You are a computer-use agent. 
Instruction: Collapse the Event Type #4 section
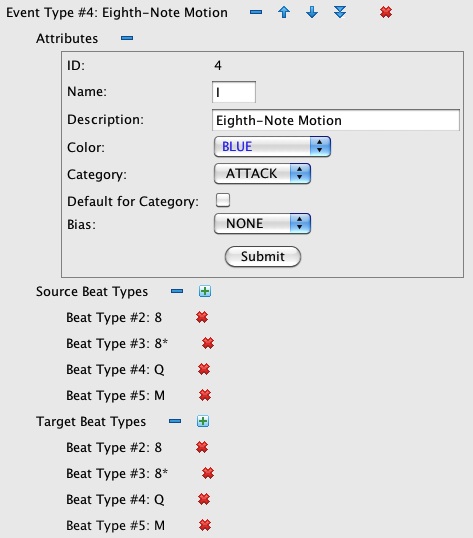pos(256,12)
